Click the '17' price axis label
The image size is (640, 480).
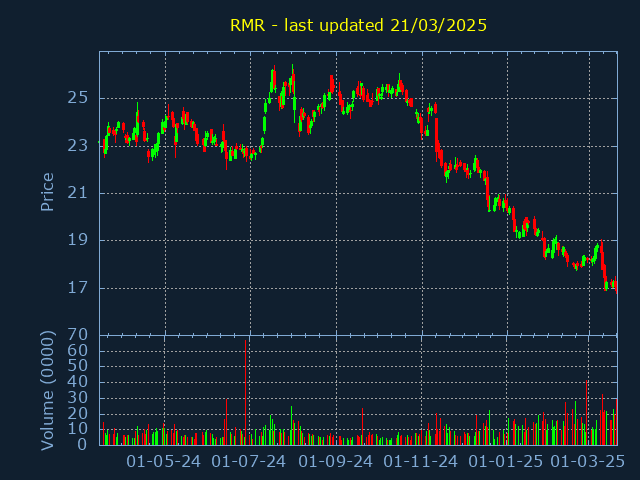(x=78, y=288)
